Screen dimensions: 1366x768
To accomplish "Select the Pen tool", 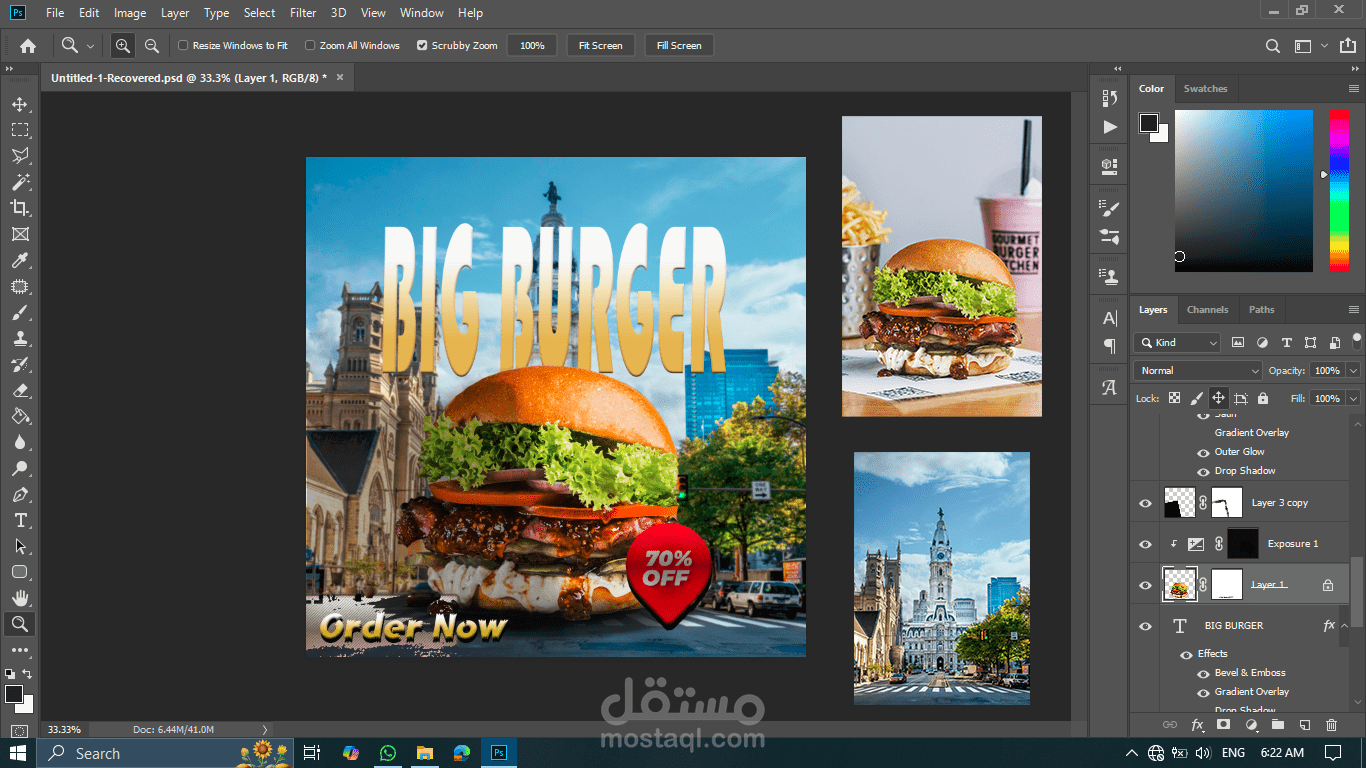I will (x=20, y=495).
